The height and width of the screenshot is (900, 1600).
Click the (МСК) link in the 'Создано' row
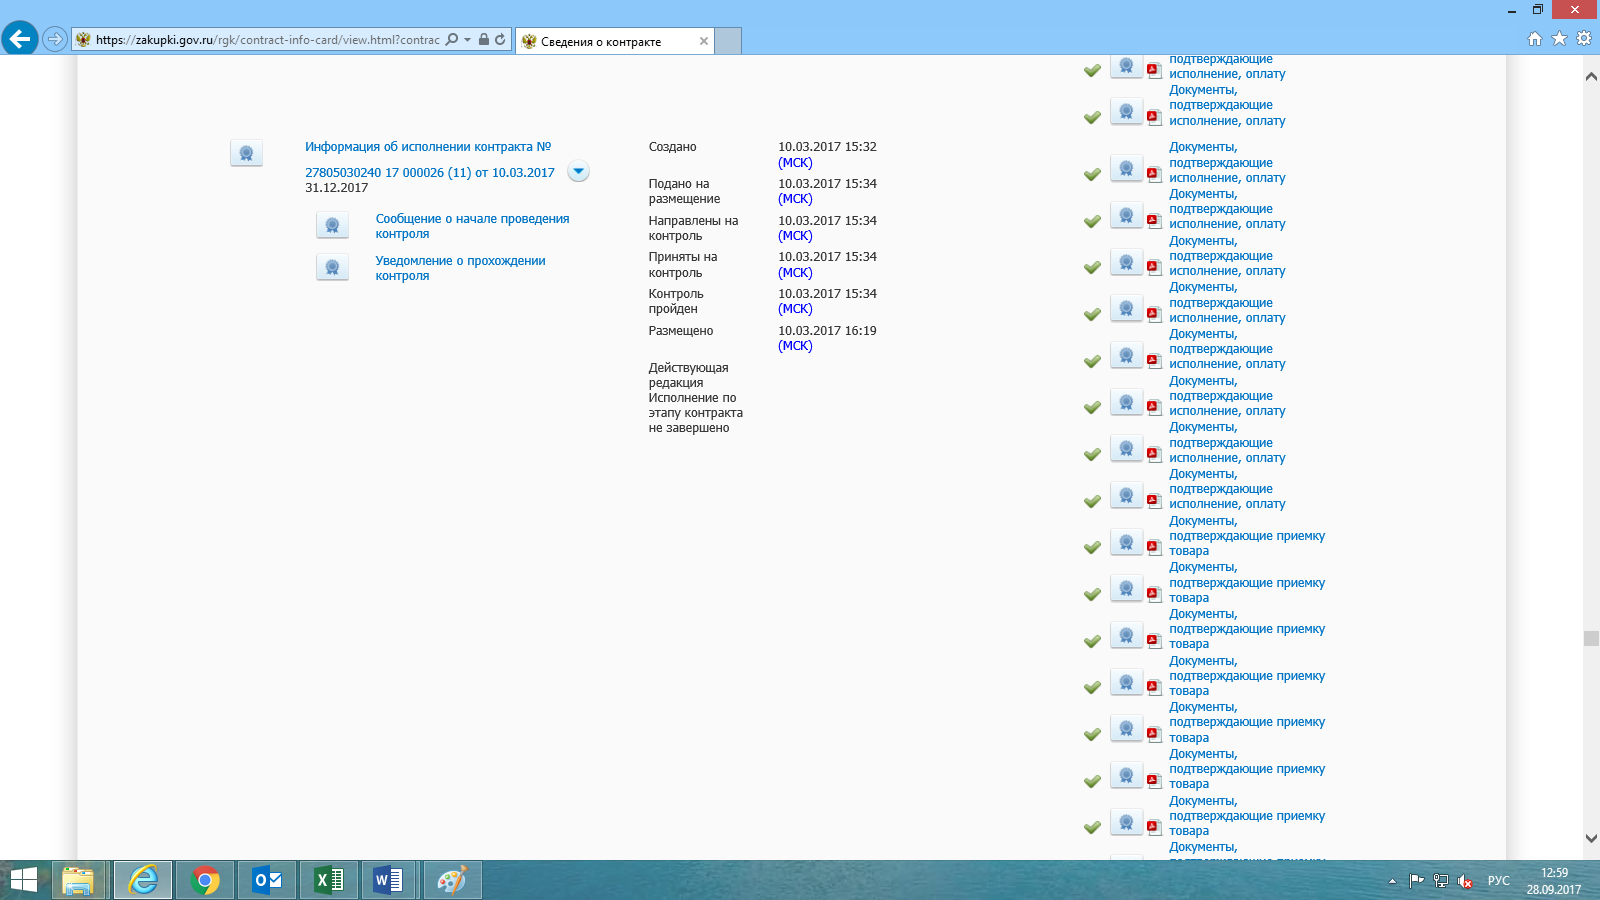pyautogui.click(x=795, y=162)
